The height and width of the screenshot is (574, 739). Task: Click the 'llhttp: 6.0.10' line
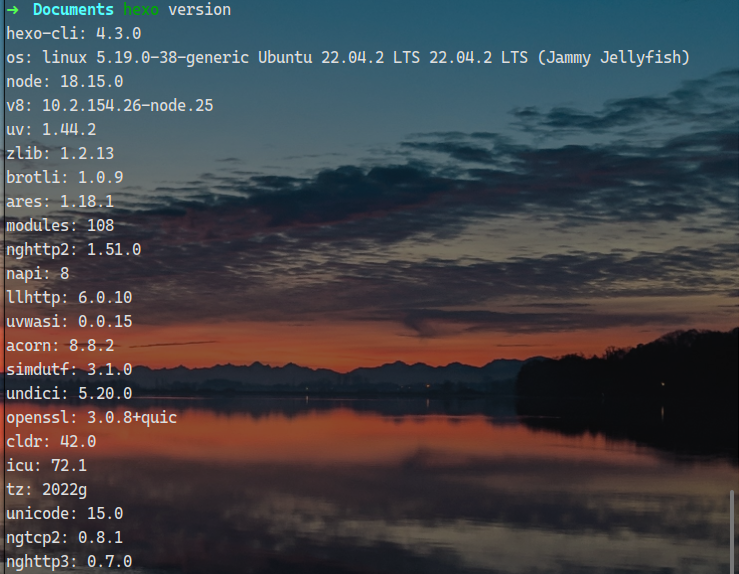[69, 297]
